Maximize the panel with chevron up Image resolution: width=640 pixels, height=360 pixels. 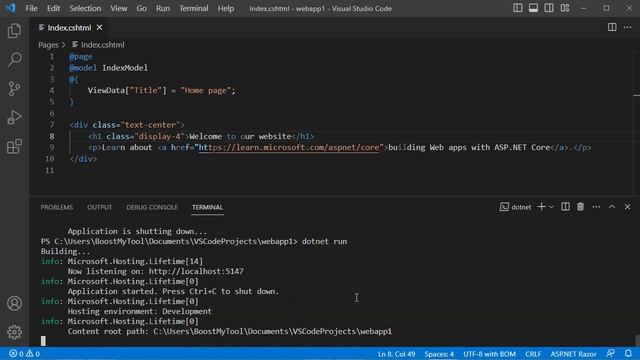point(612,207)
